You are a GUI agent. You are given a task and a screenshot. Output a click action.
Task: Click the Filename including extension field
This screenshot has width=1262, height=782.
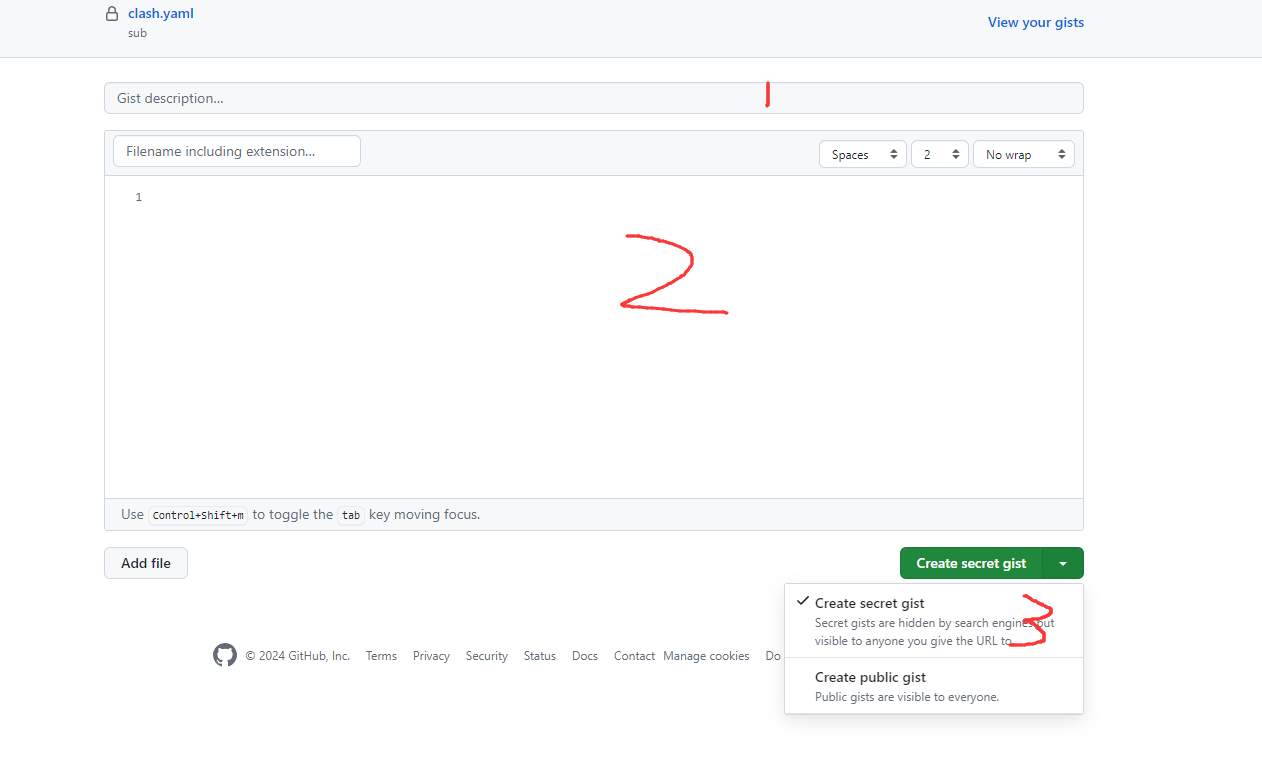coord(237,151)
